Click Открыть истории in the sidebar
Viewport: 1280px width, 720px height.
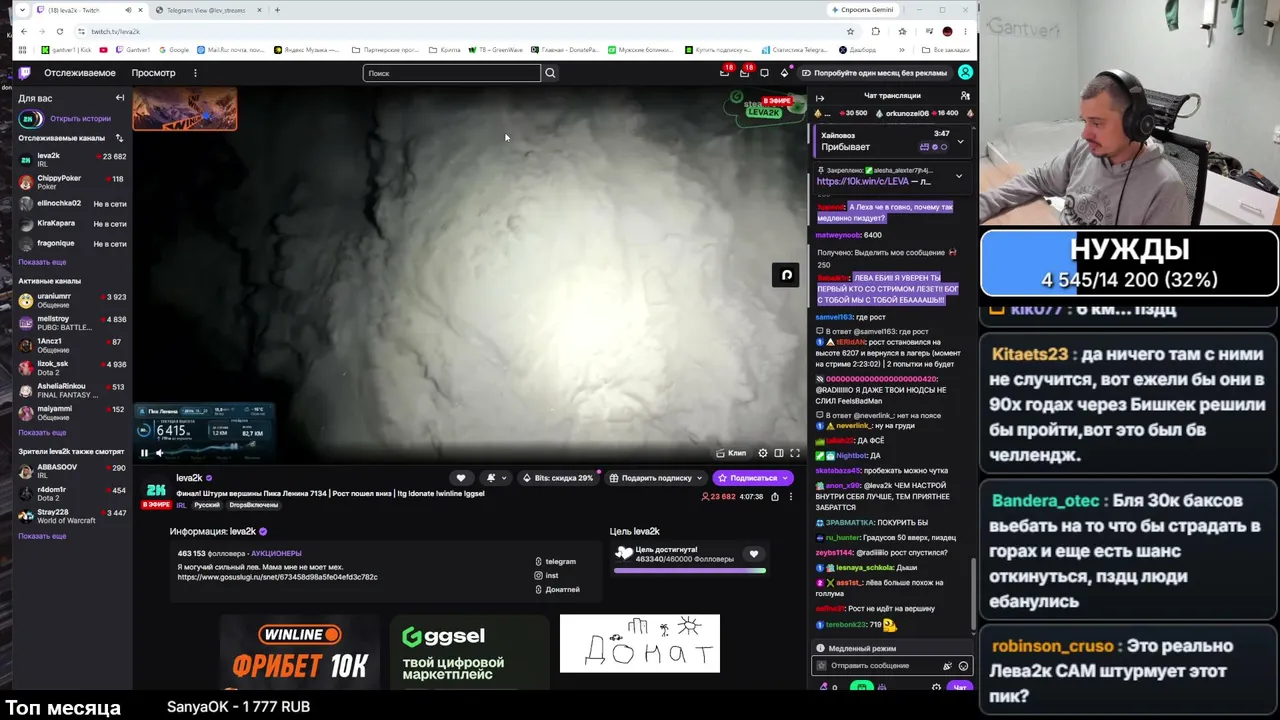point(80,119)
